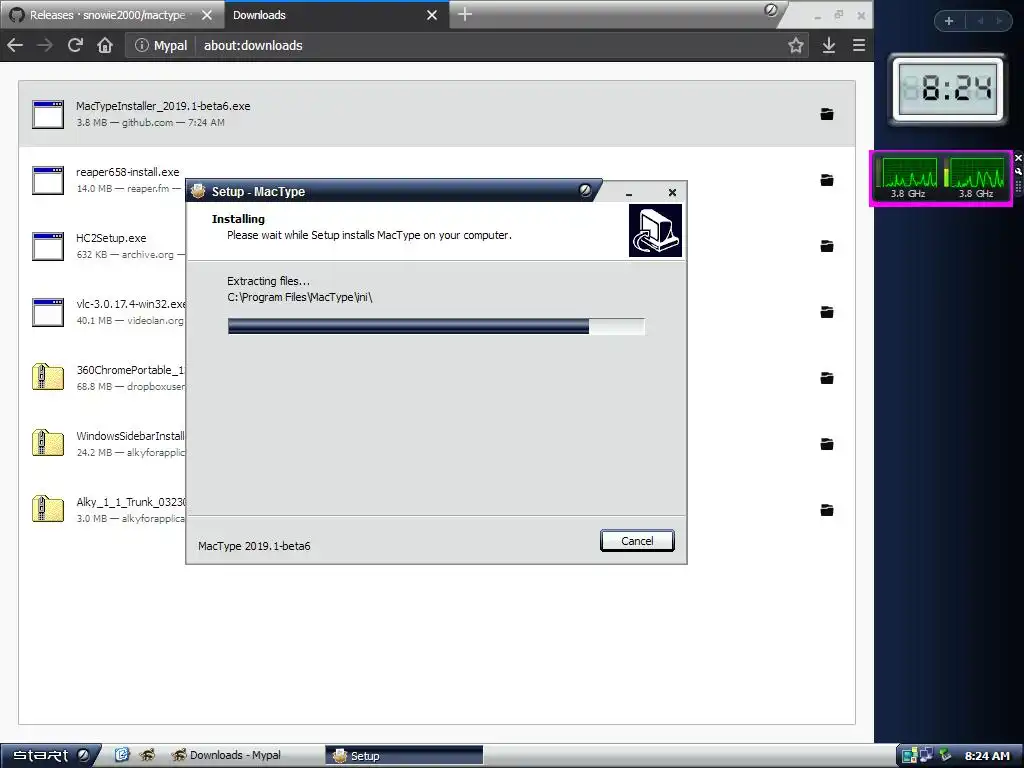Image resolution: width=1024 pixels, height=768 pixels.
Task: Click the WindowsSidebarInstall zip folder icon
Action: click(x=48, y=443)
